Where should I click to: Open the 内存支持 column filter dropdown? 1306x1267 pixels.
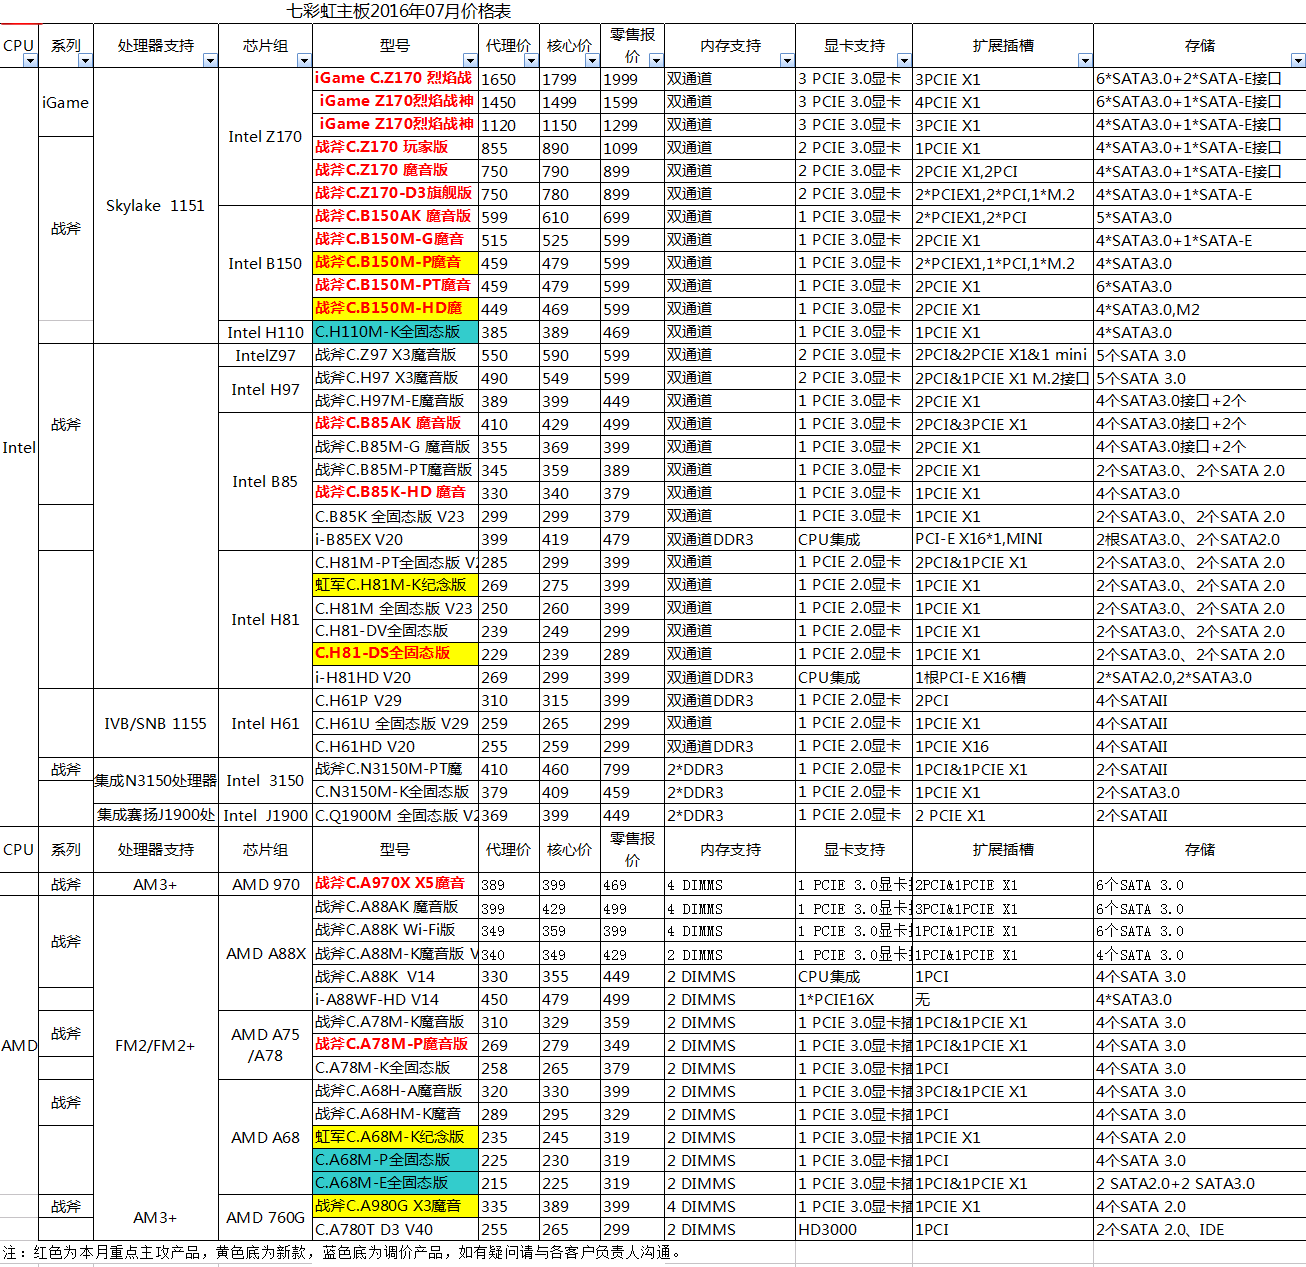[787, 61]
